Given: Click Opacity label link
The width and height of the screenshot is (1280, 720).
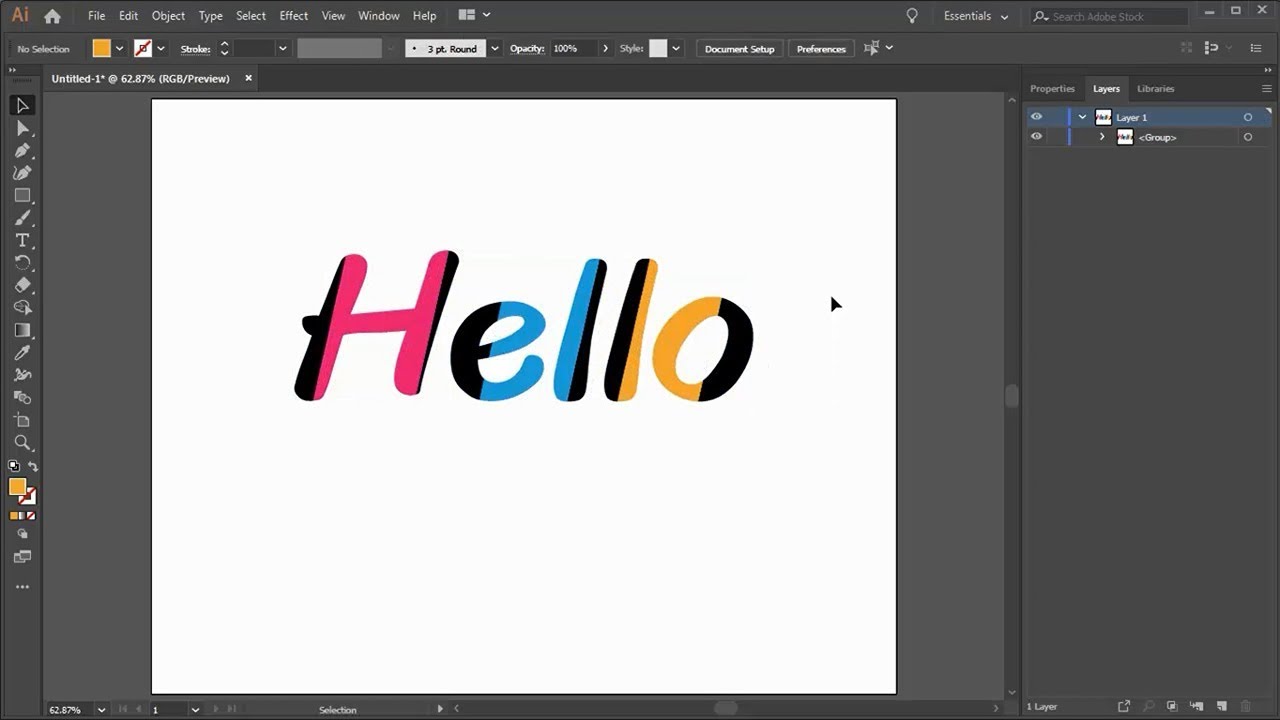Looking at the screenshot, I should (x=527, y=48).
